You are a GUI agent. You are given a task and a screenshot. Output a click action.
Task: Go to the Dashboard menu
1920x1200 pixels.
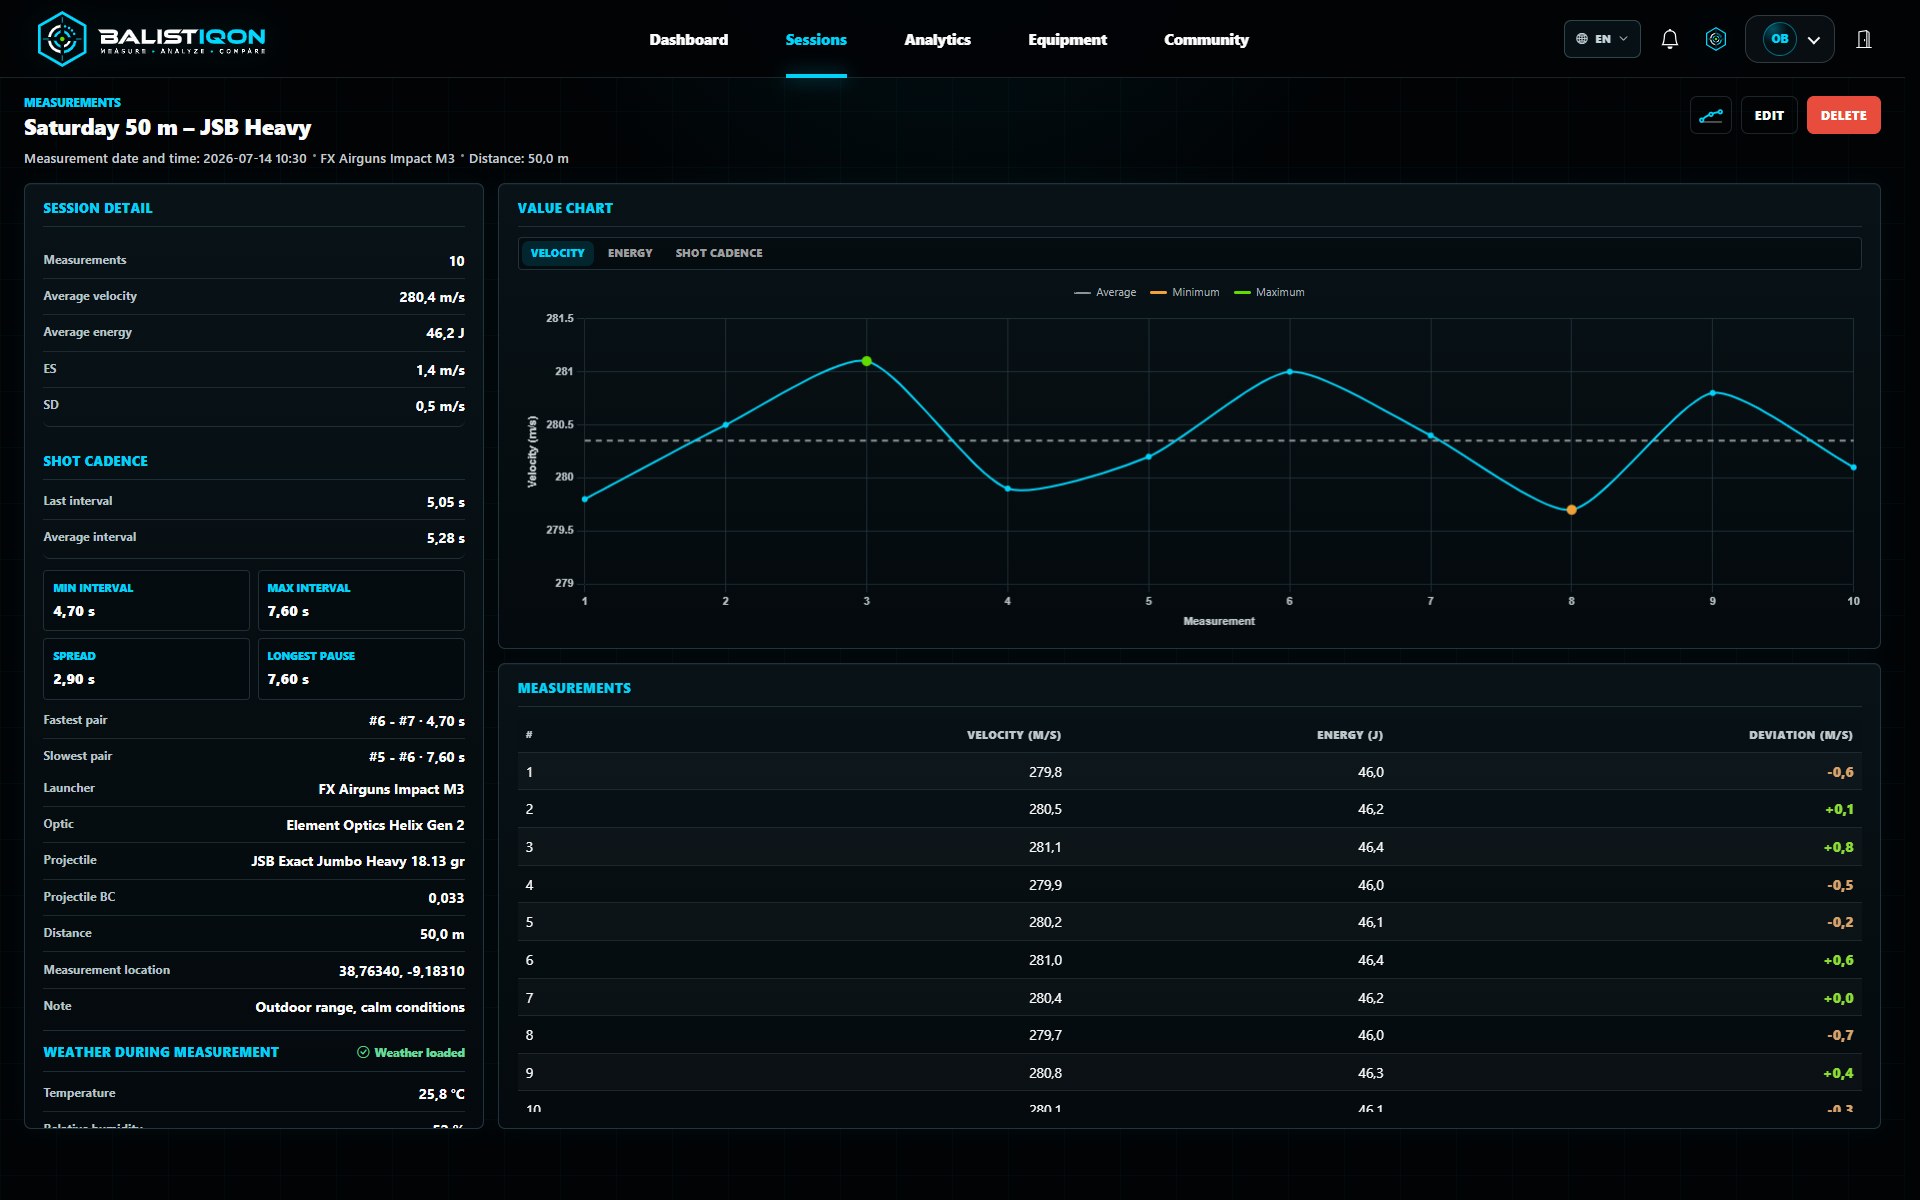coord(688,39)
